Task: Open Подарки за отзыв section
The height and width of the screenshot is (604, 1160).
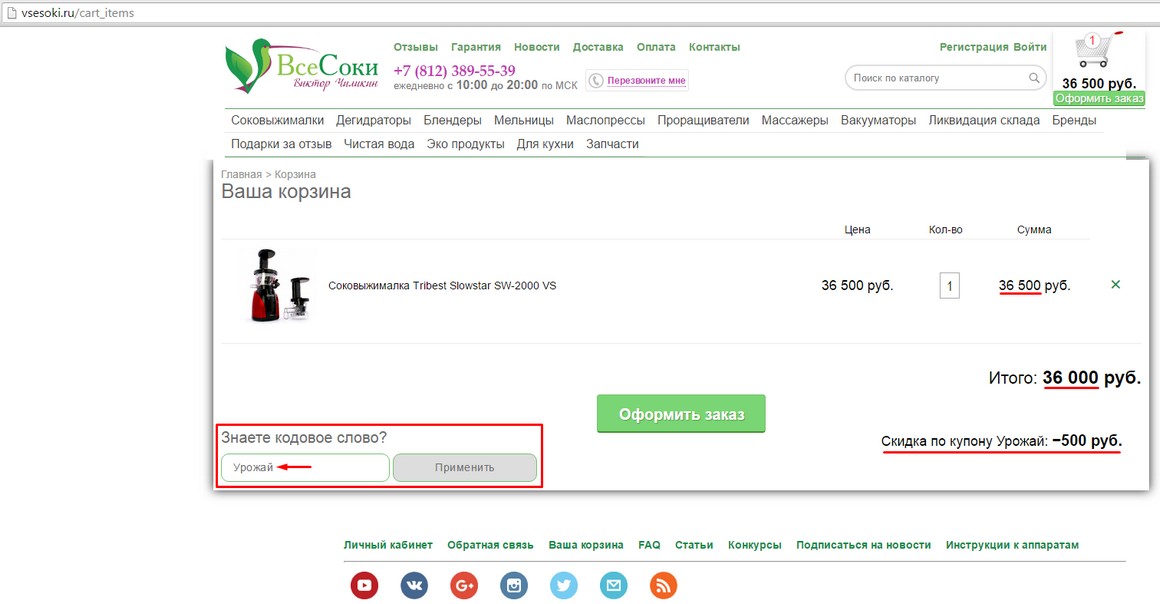Action: tap(281, 144)
